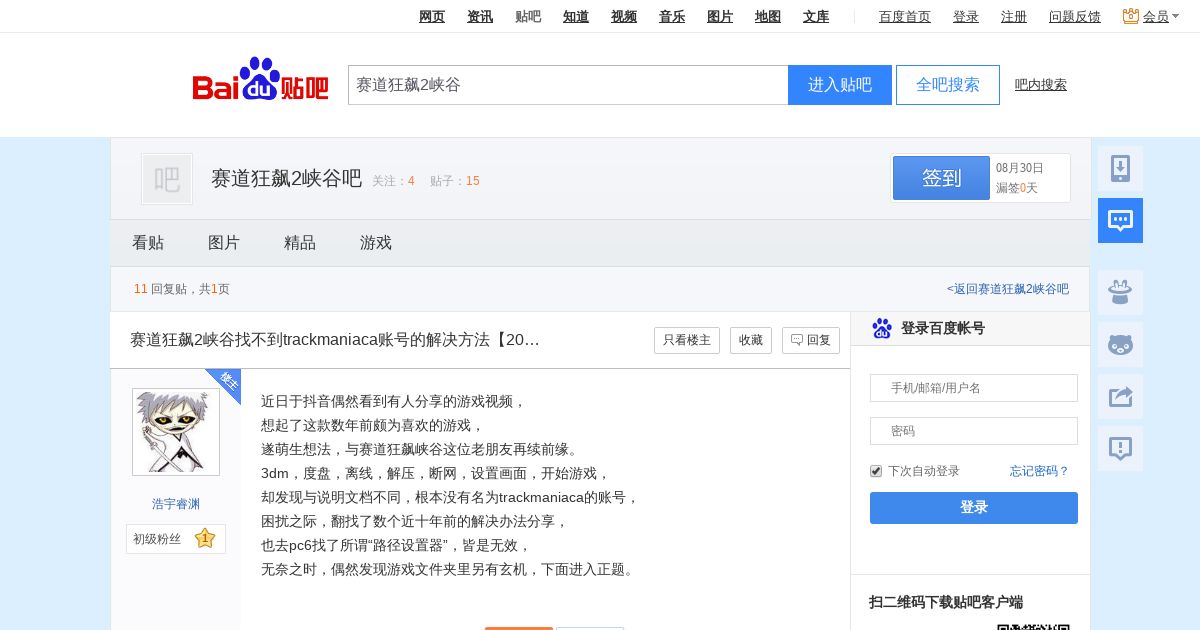Click the level 1 star badge
1200x630 pixels.
(205, 538)
